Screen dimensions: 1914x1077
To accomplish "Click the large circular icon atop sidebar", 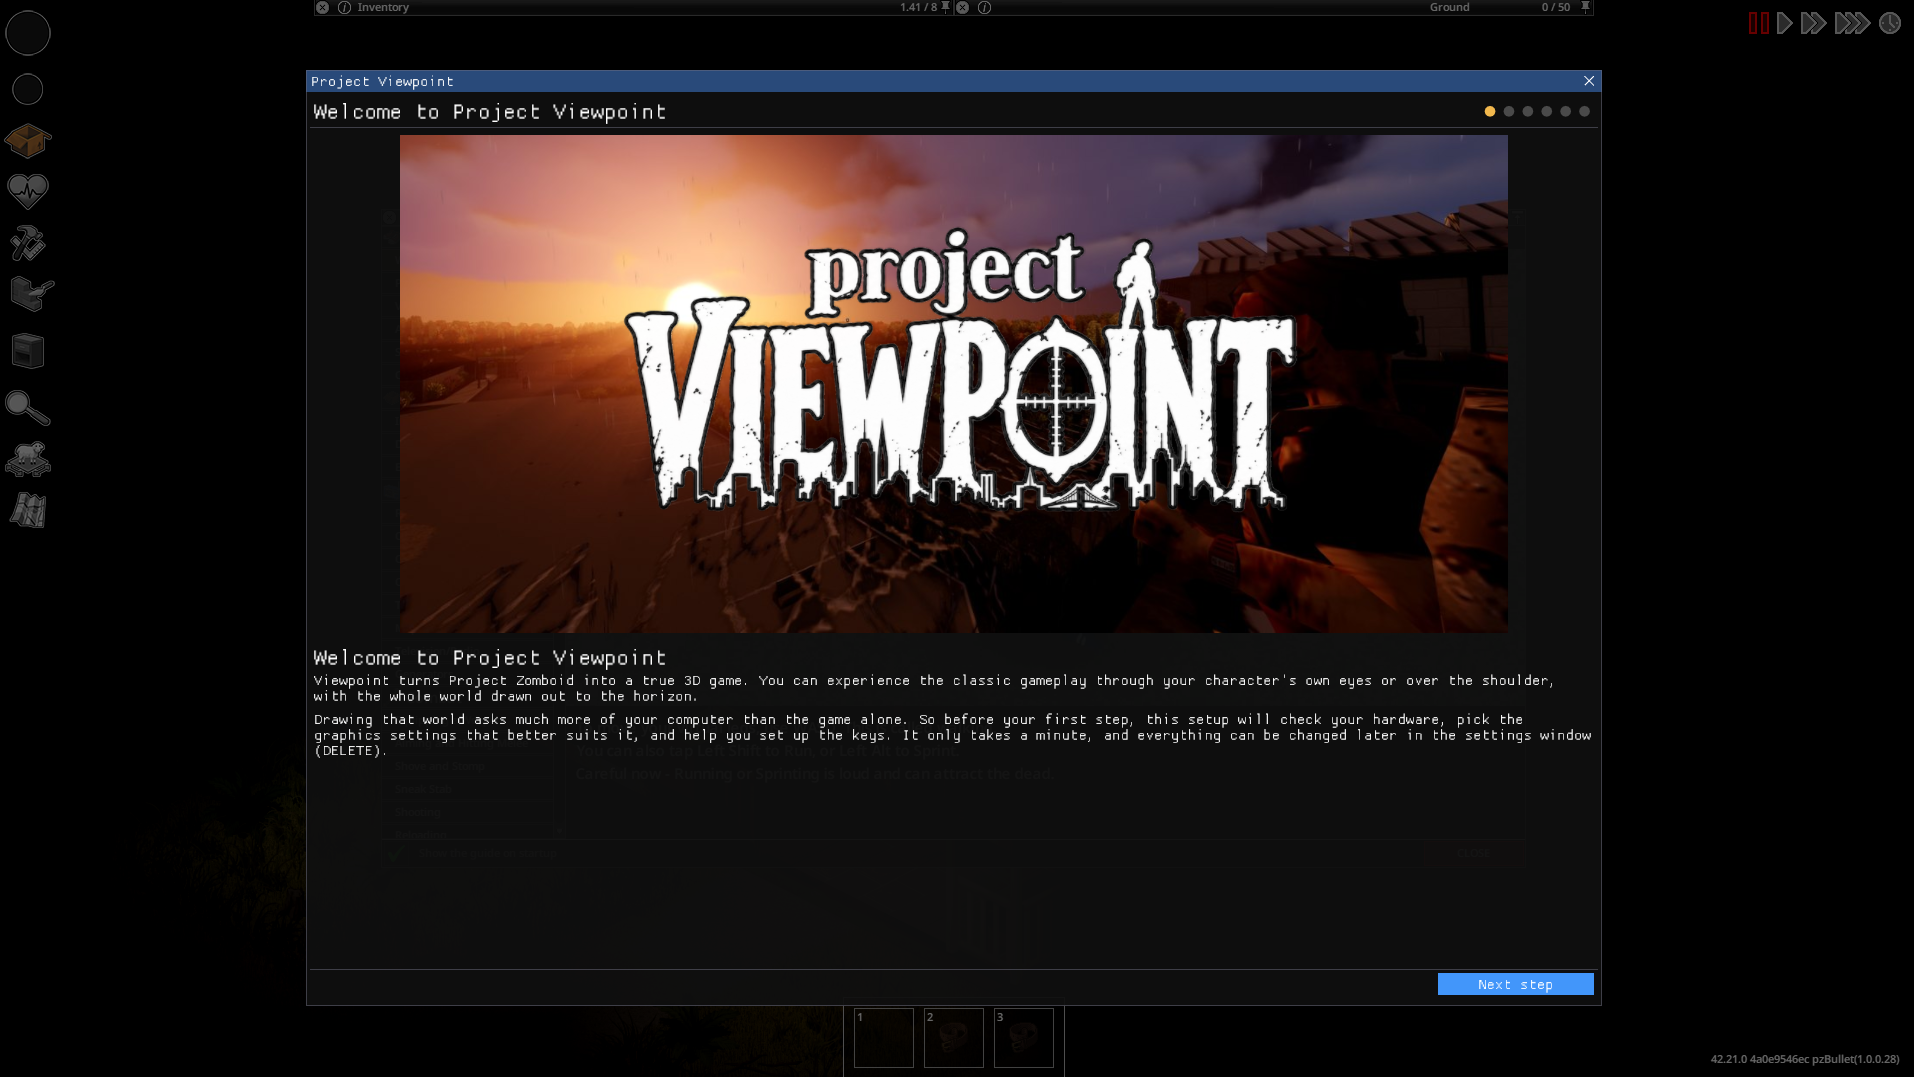I will 28,33.
